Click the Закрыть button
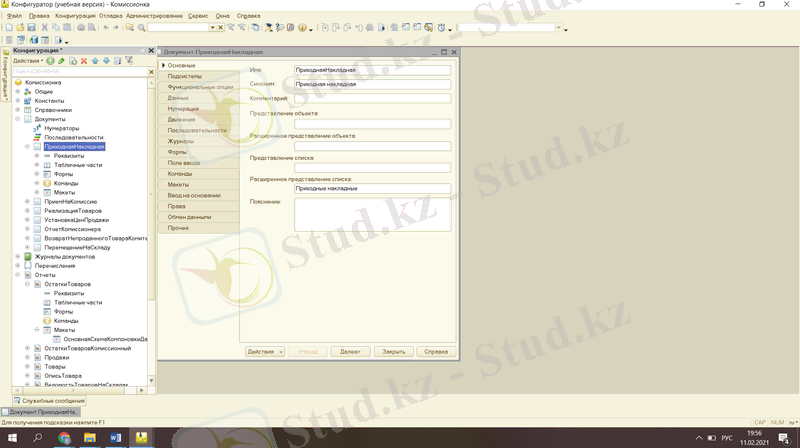The image size is (800, 448). coord(393,352)
